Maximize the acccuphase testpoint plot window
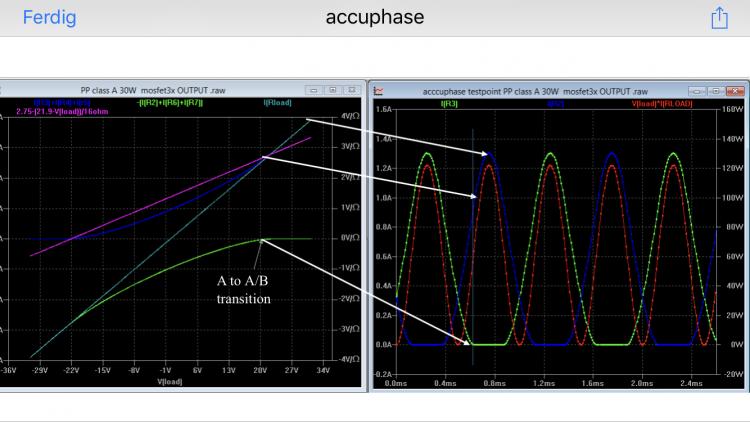This screenshot has width=750, height=422. tap(716, 91)
